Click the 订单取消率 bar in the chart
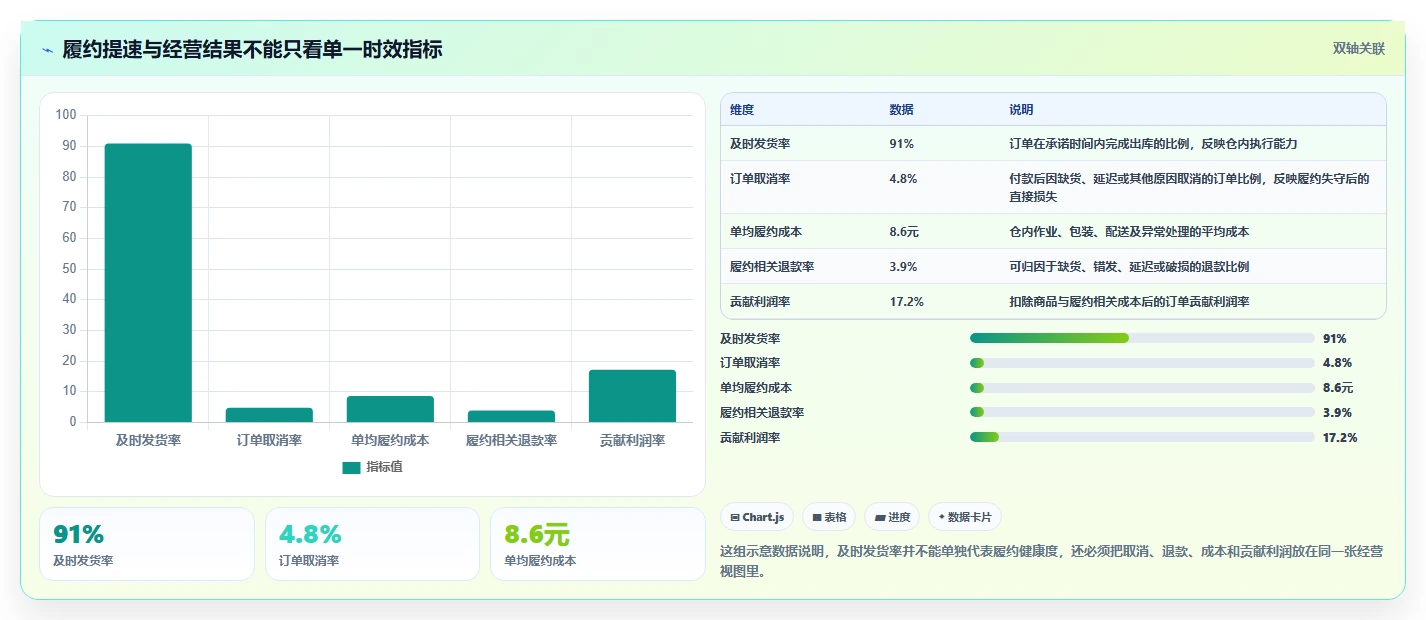The height and width of the screenshot is (620, 1426). [x=269, y=415]
